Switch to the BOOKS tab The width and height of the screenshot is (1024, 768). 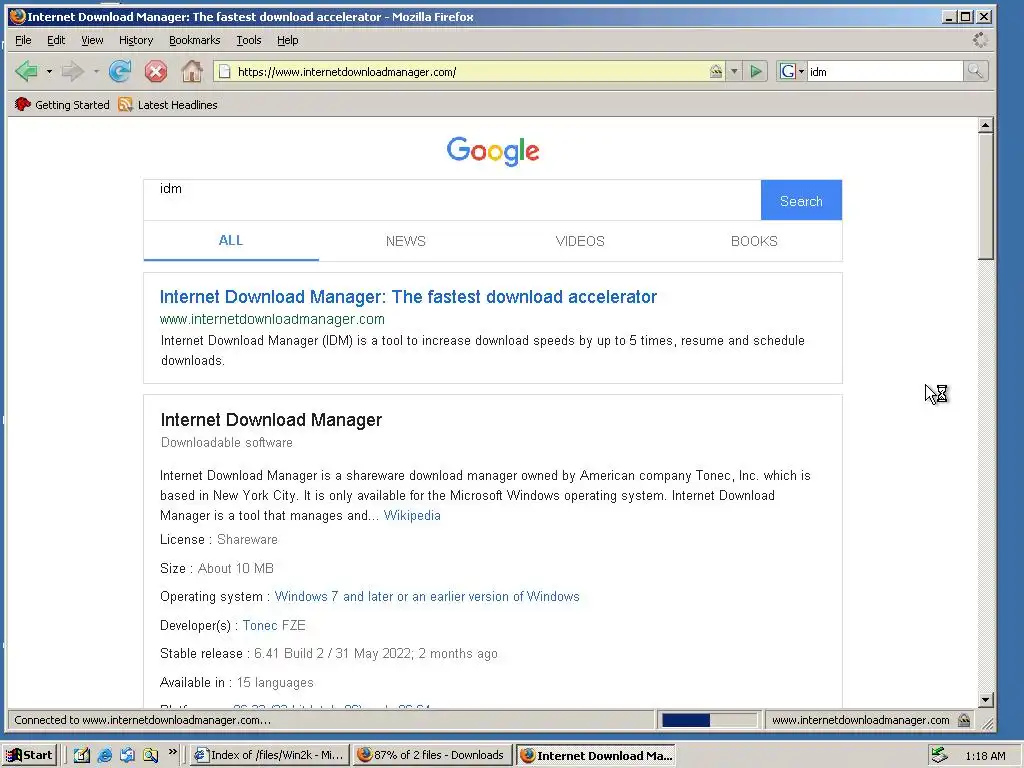coord(754,241)
